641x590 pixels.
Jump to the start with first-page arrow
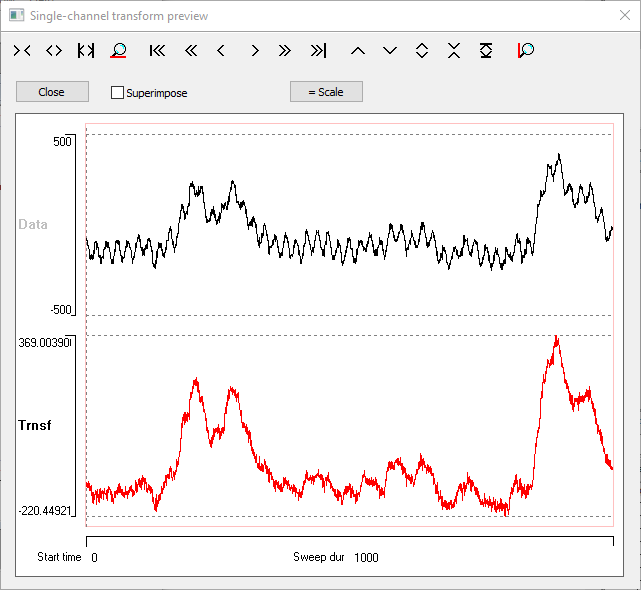tap(157, 50)
